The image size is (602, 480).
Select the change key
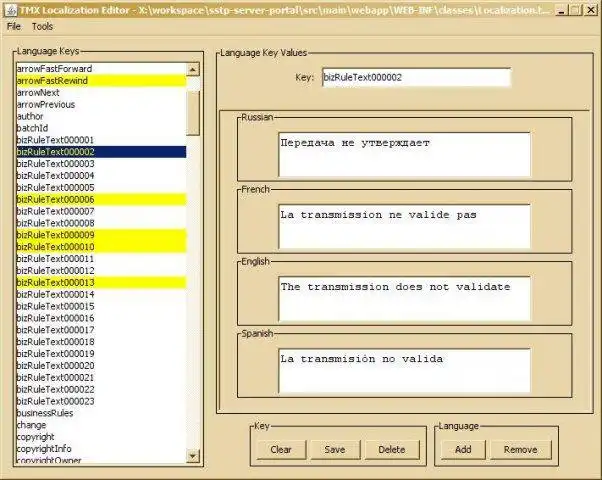101,425
